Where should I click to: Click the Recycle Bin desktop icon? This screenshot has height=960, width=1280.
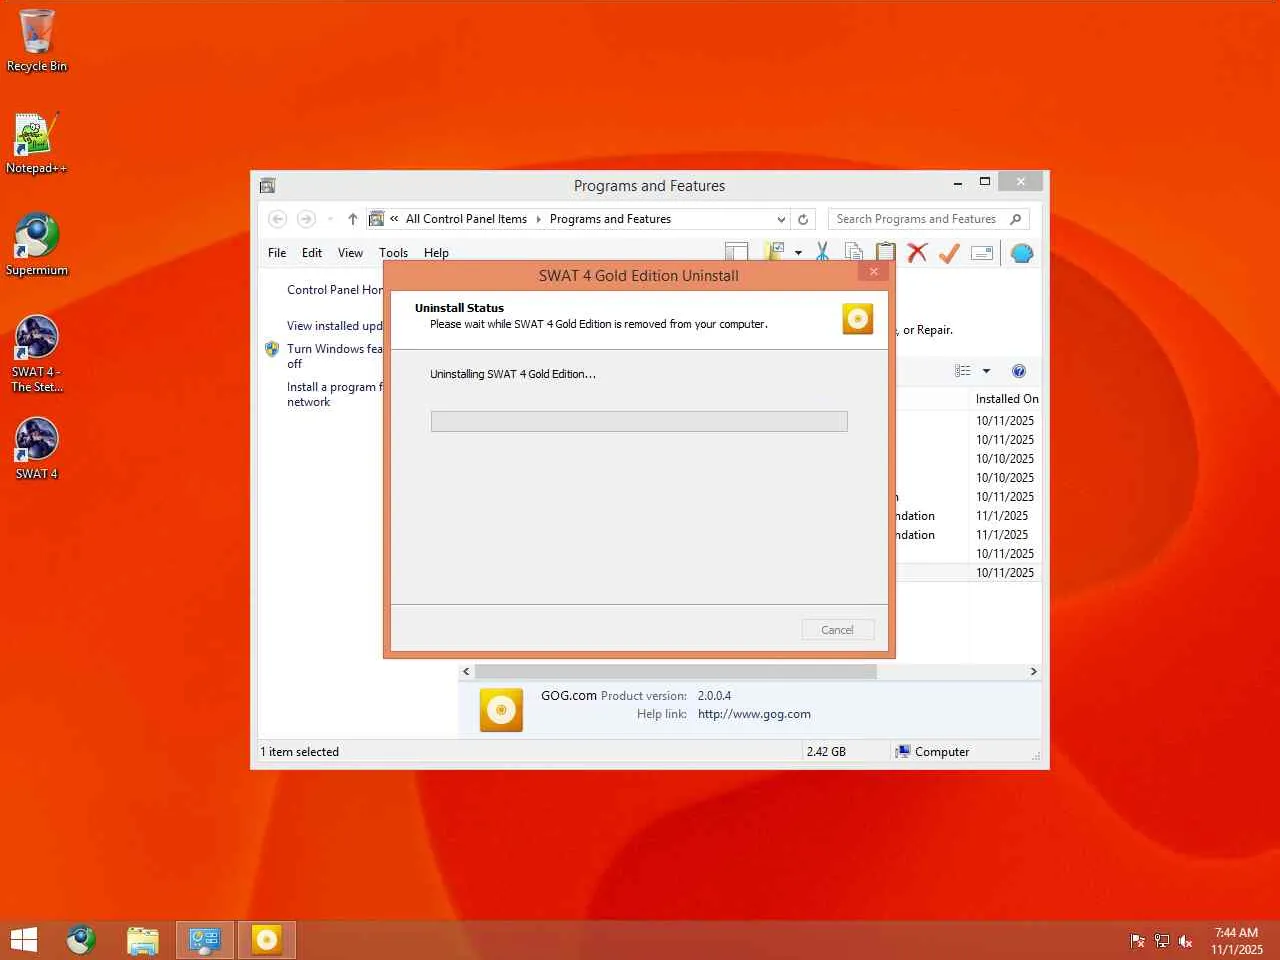pos(37,41)
